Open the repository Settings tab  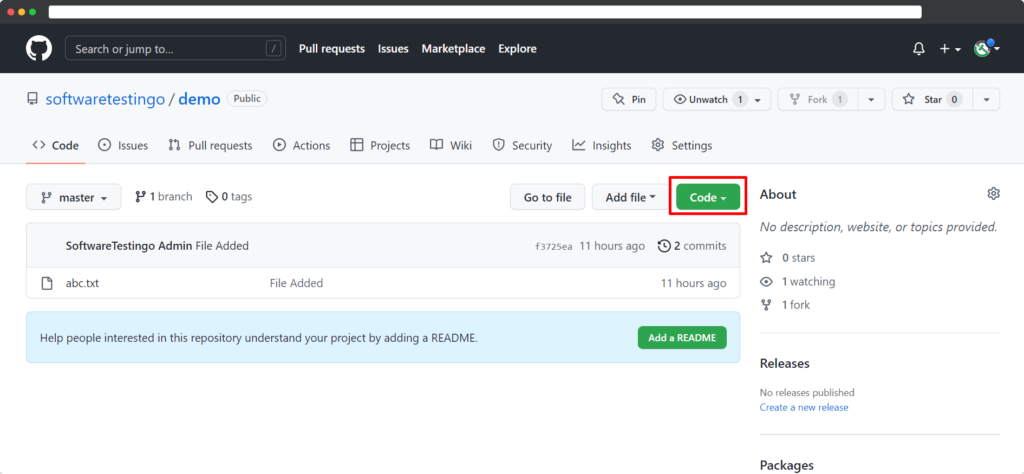point(682,145)
